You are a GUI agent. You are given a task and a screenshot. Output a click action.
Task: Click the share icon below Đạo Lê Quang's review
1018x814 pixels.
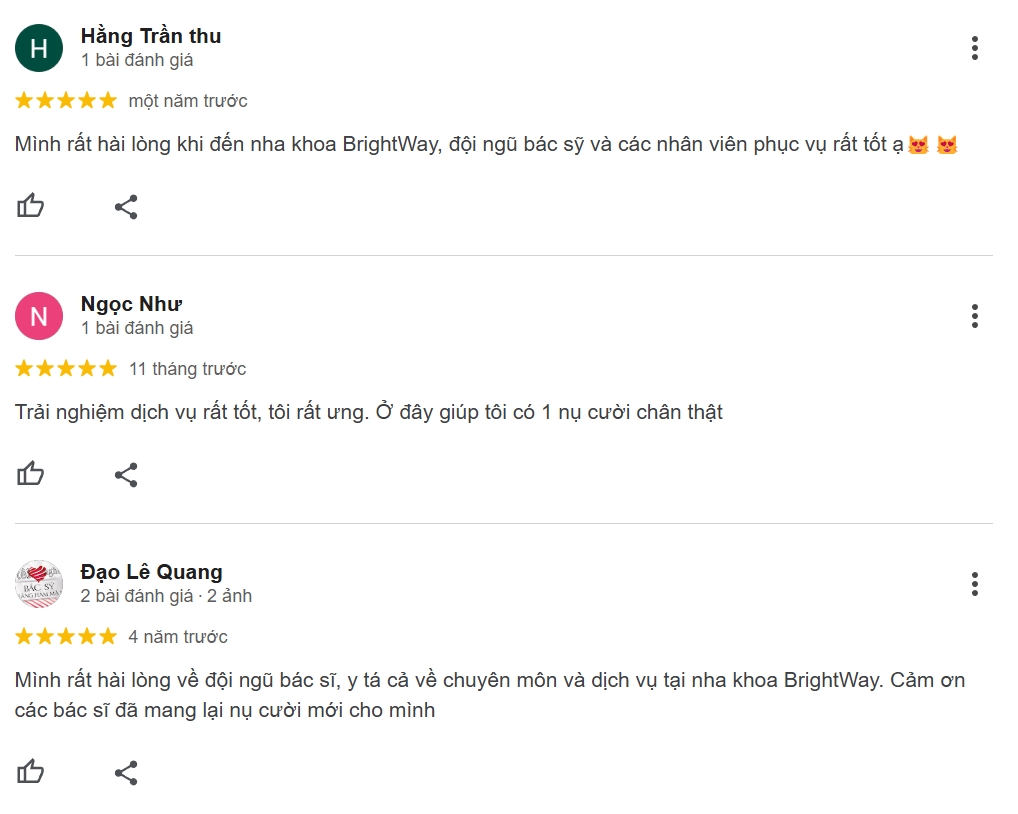click(126, 771)
